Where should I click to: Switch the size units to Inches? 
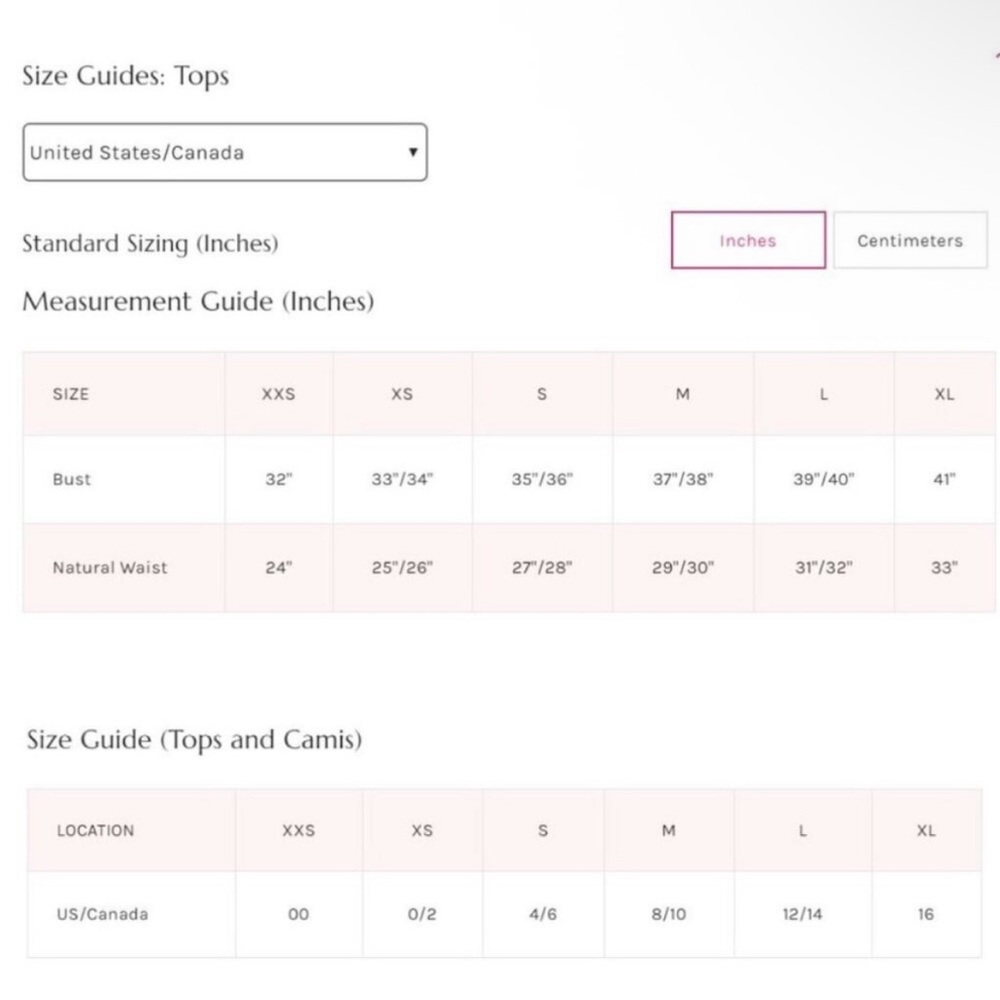(748, 240)
